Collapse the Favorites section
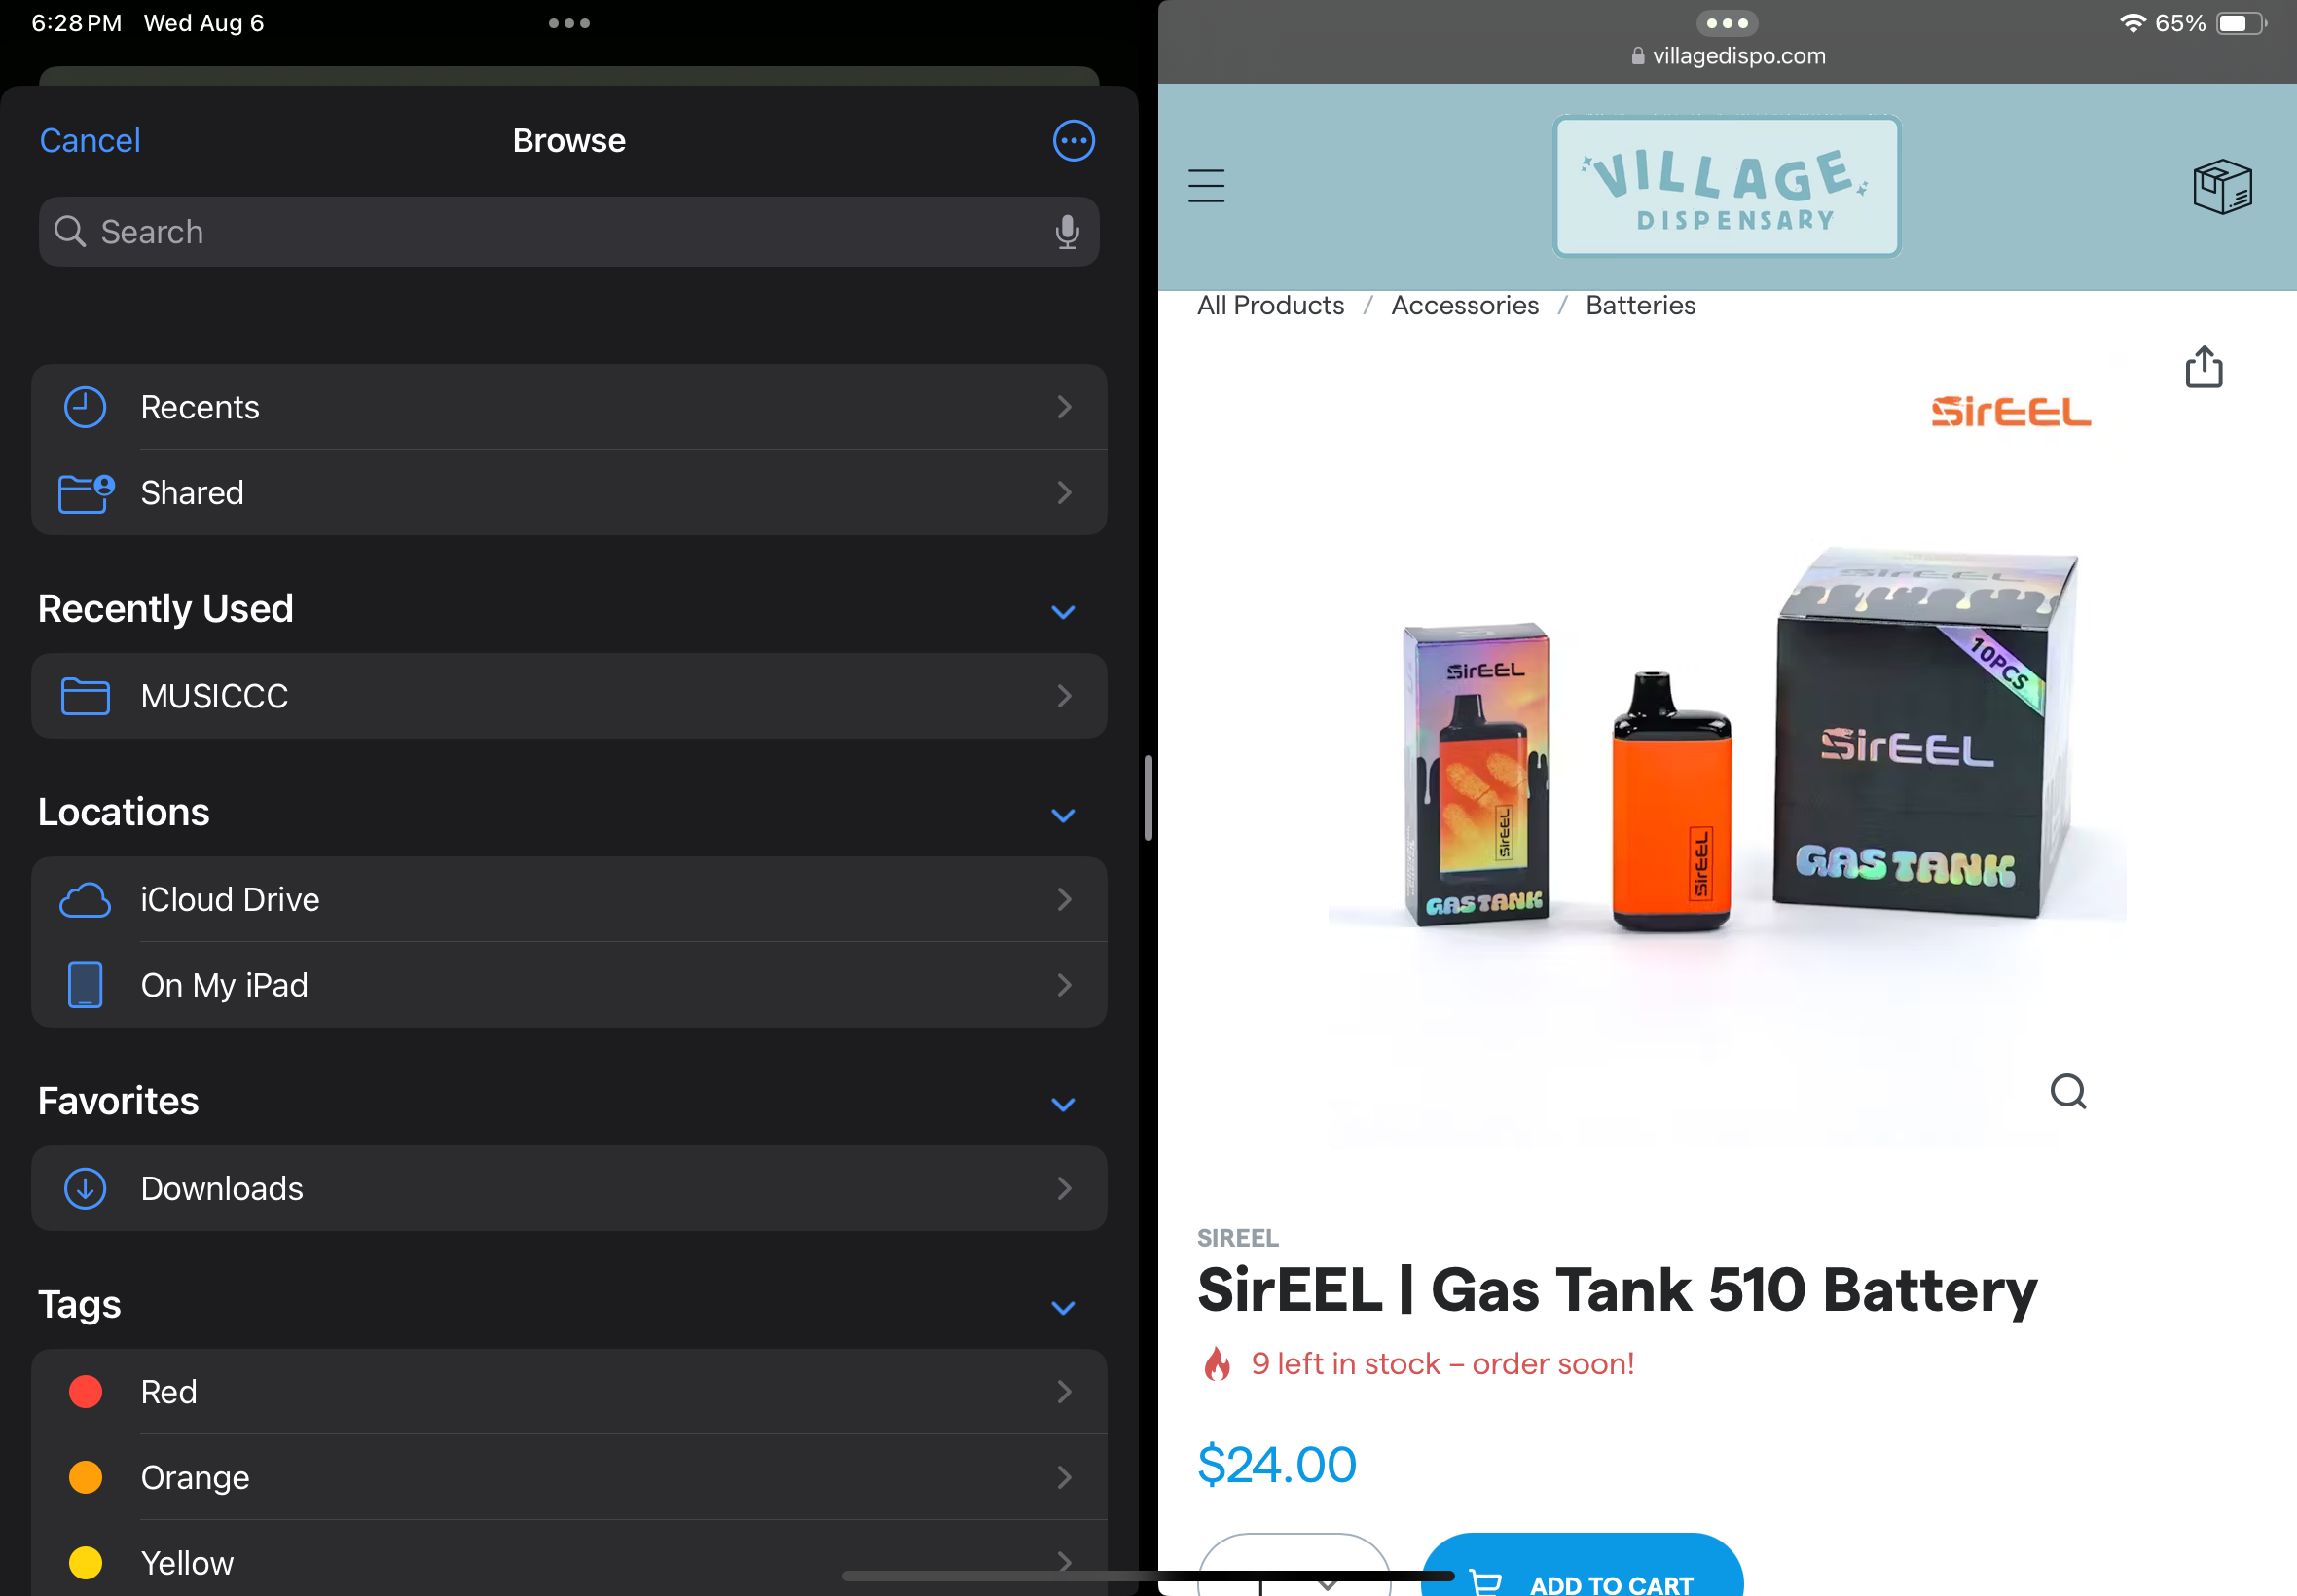 1063,1104
